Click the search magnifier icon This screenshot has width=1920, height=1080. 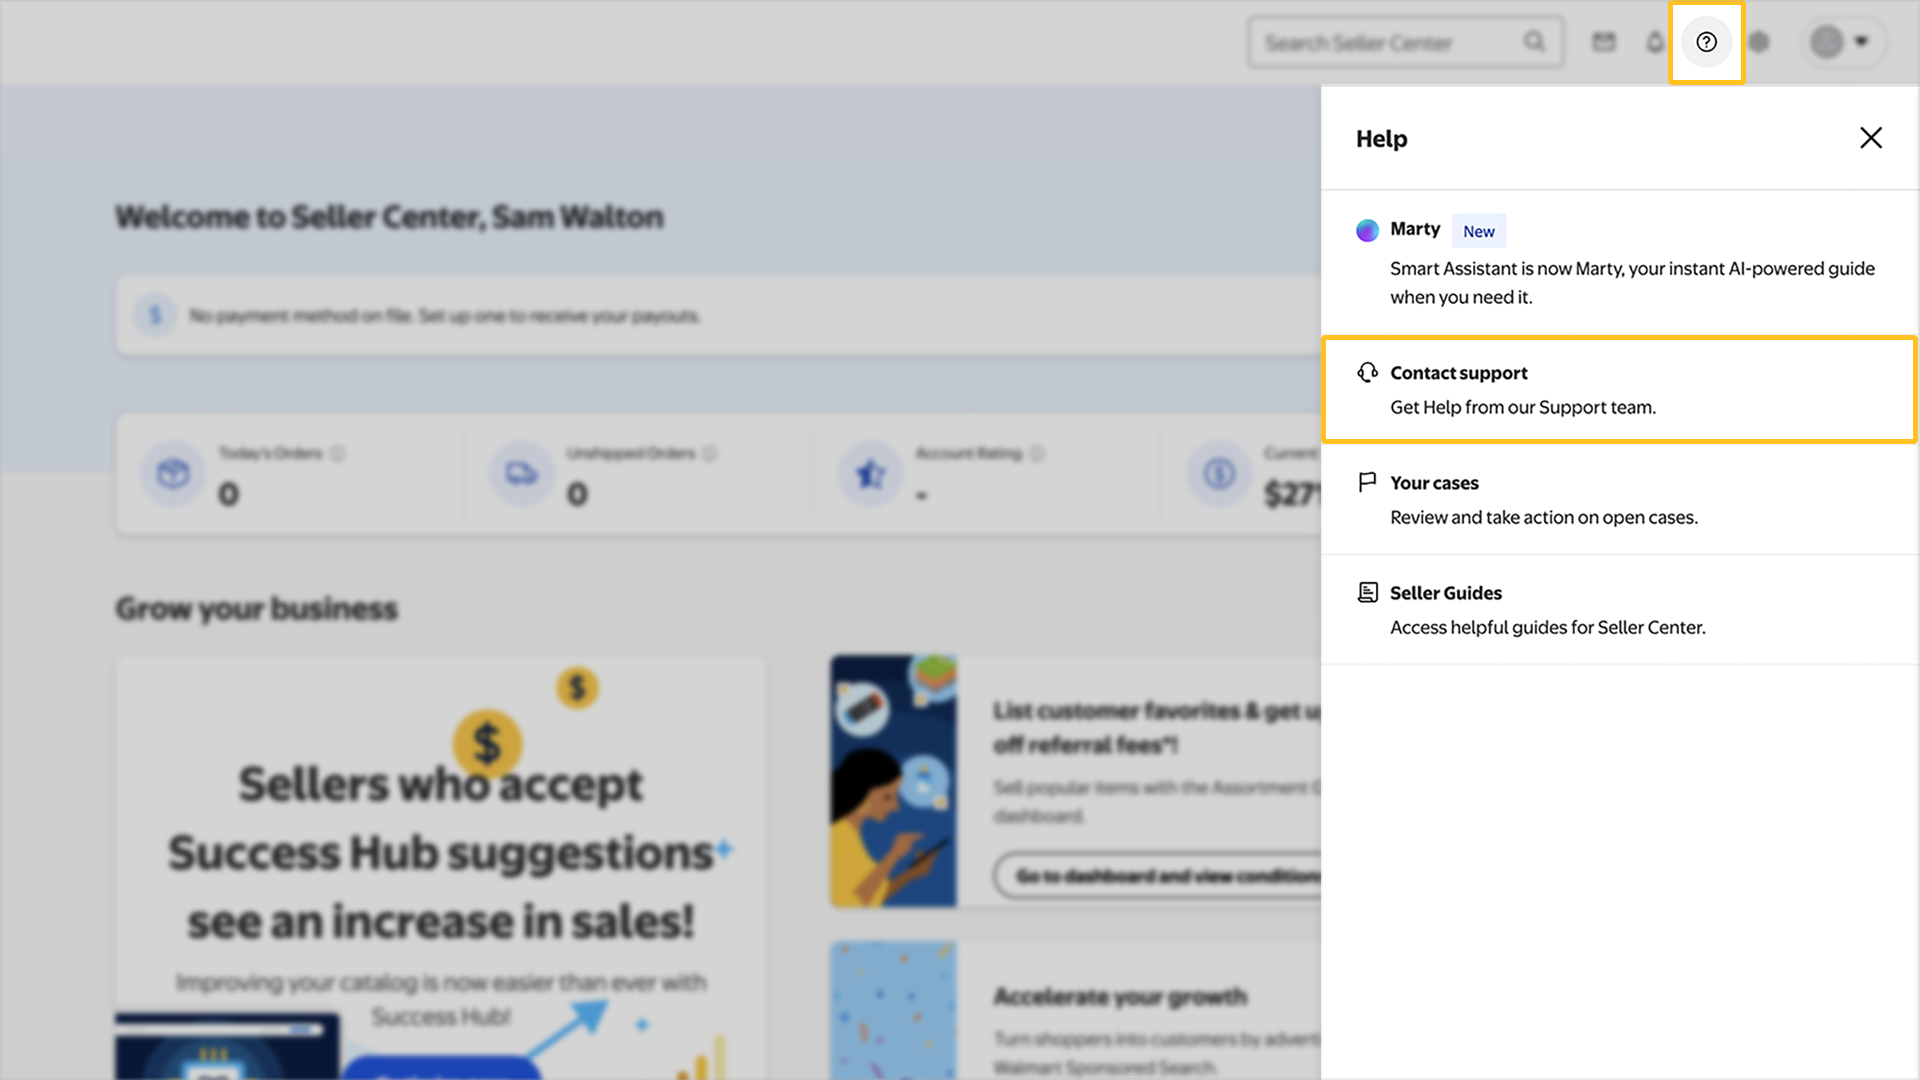pyautogui.click(x=1534, y=42)
